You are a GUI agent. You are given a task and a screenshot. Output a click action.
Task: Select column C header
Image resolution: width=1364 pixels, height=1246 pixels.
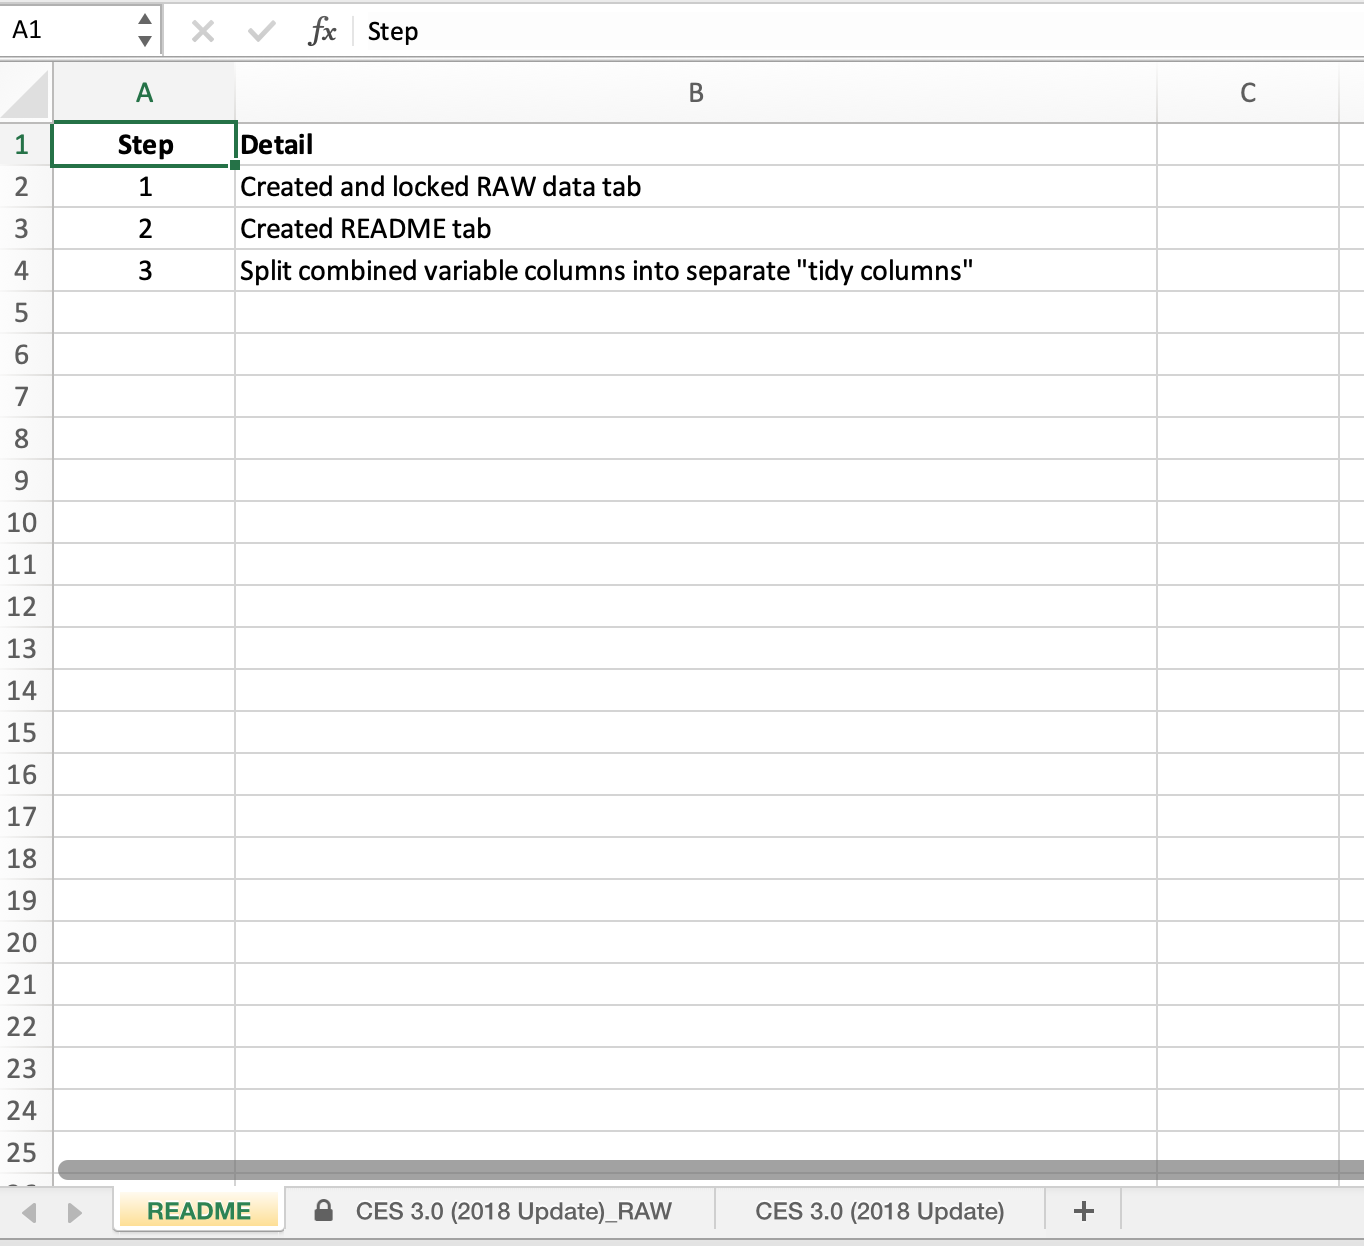[x=1247, y=93]
